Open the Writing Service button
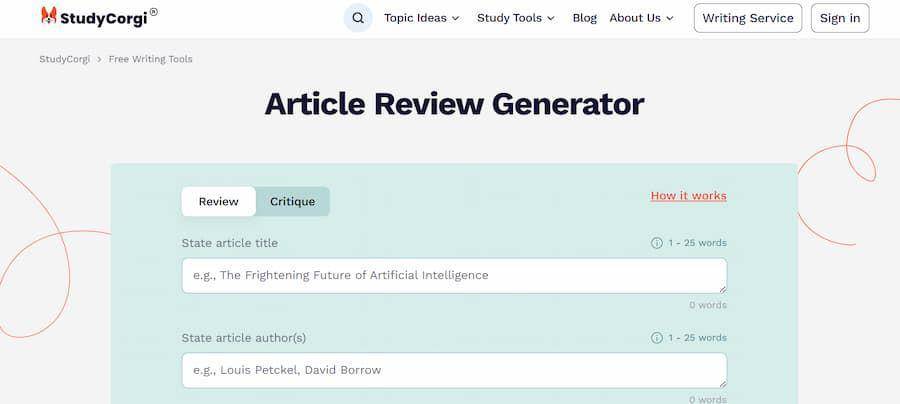 click(x=748, y=18)
